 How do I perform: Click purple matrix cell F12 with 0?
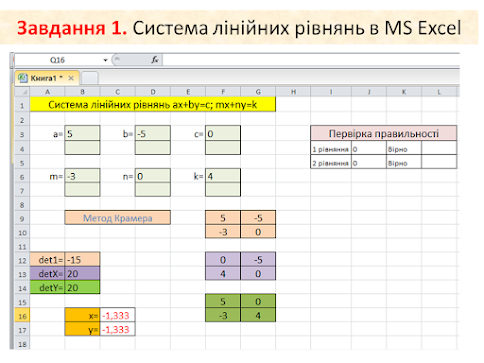(223, 260)
